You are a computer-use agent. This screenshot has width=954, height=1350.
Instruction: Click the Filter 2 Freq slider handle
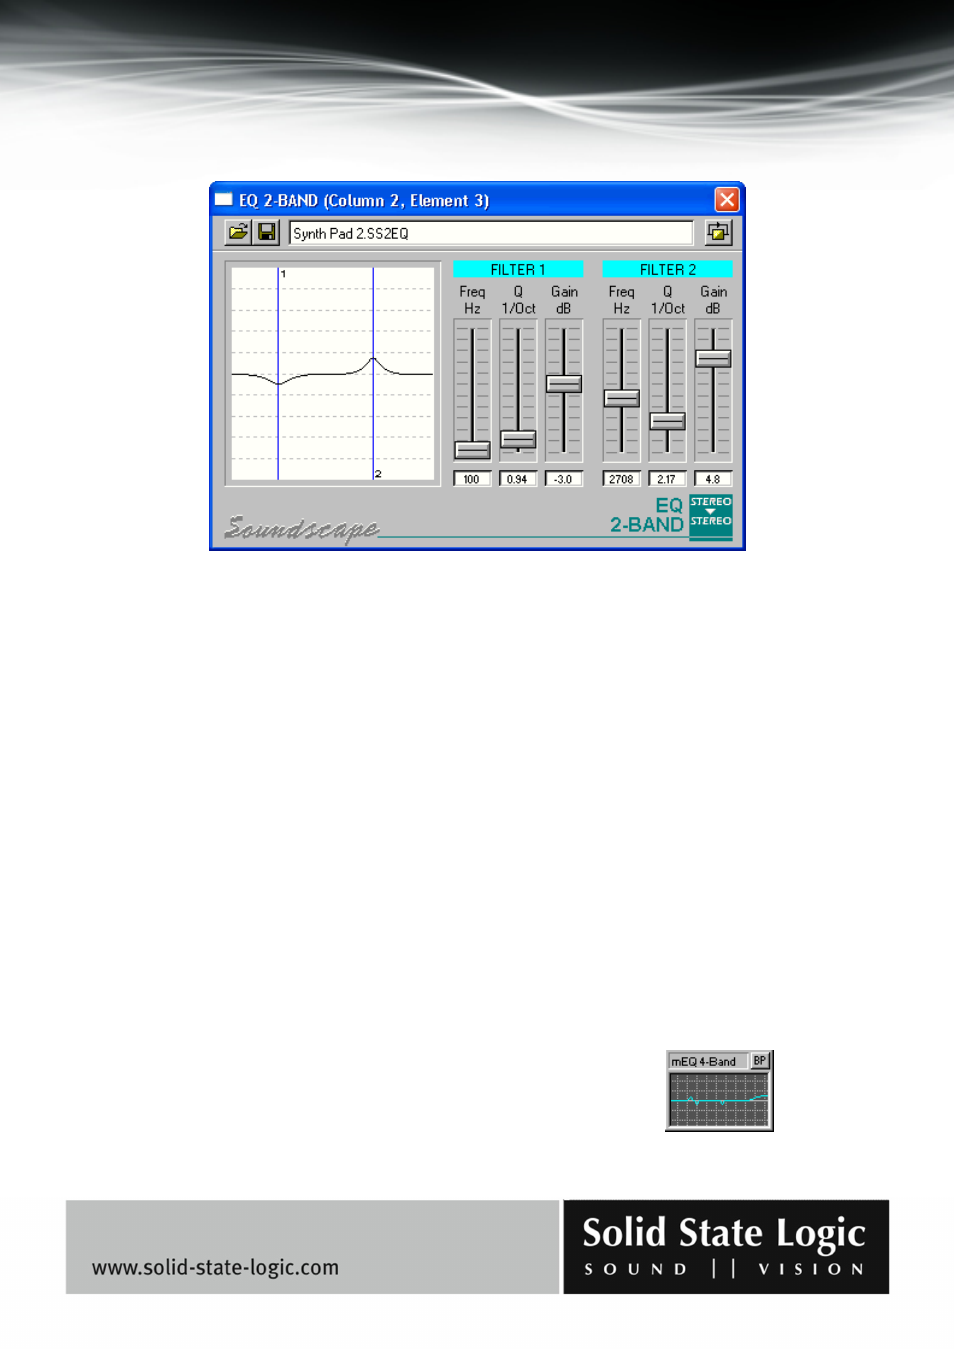(x=622, y=398)
